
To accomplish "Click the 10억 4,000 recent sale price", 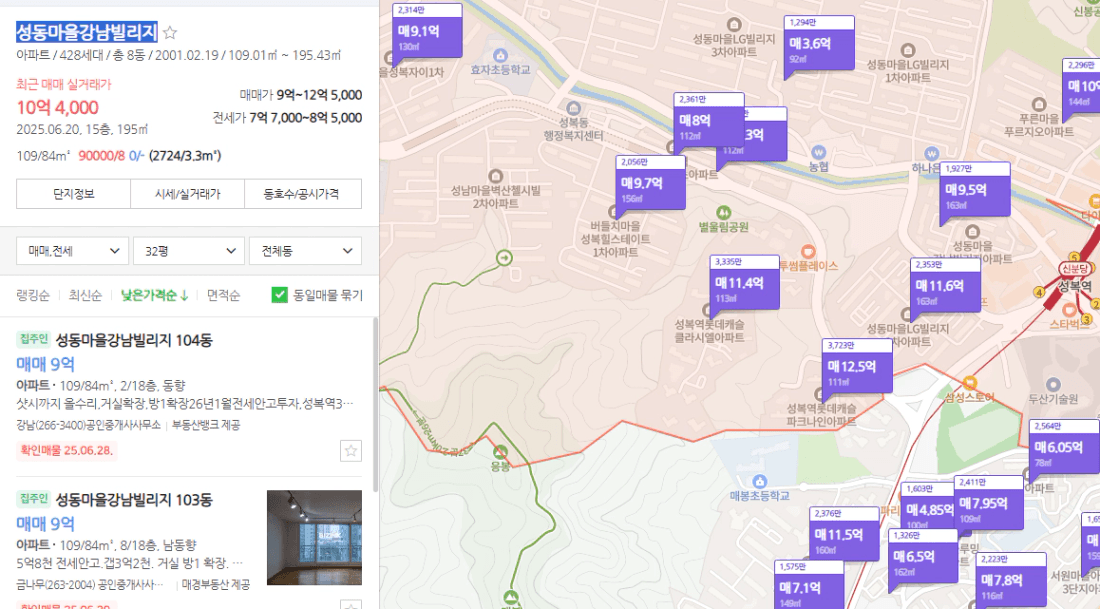I will (58, 107).
